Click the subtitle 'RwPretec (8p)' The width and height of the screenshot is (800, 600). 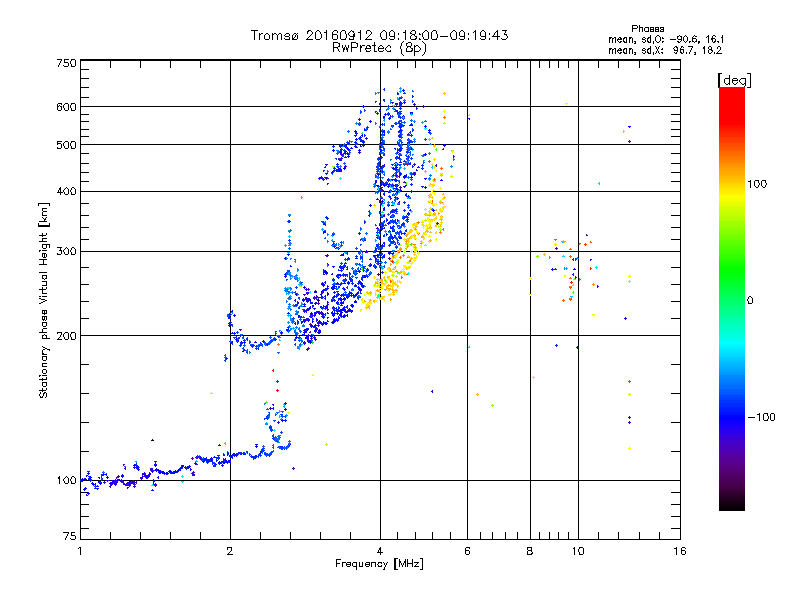tap(379, 48)
